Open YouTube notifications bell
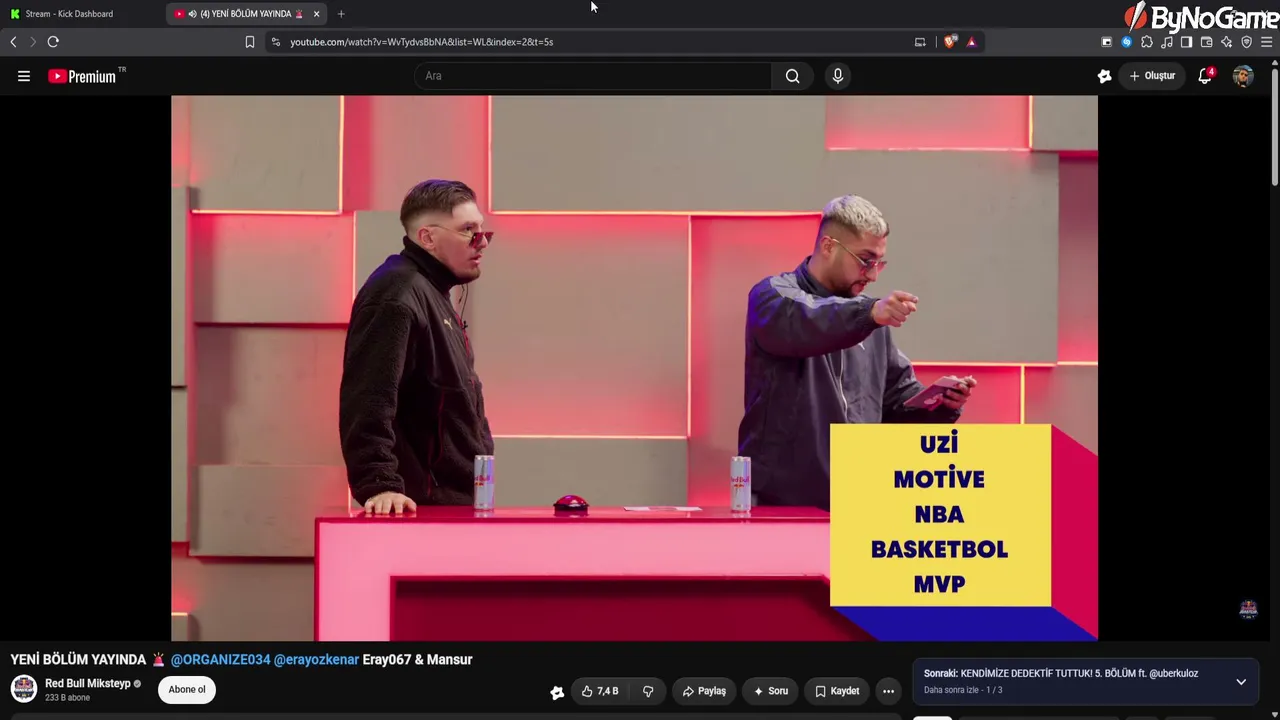The image size is (1280, 720). (1205, 76)
